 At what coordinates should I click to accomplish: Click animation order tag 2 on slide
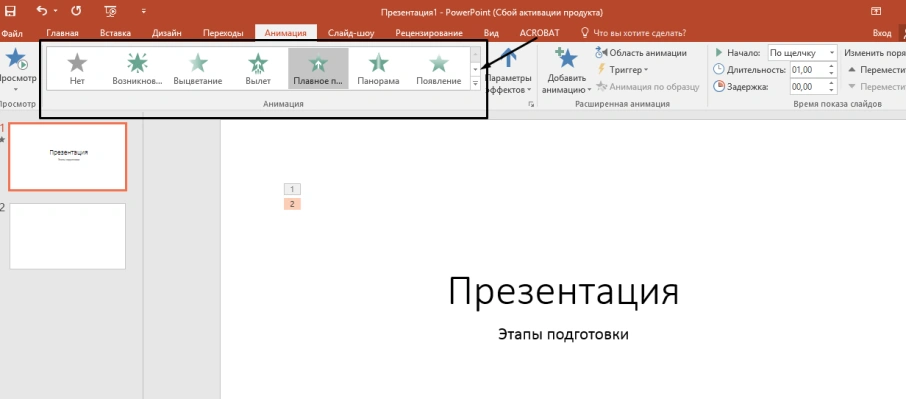pyautogui.click(x=292, y=204)
